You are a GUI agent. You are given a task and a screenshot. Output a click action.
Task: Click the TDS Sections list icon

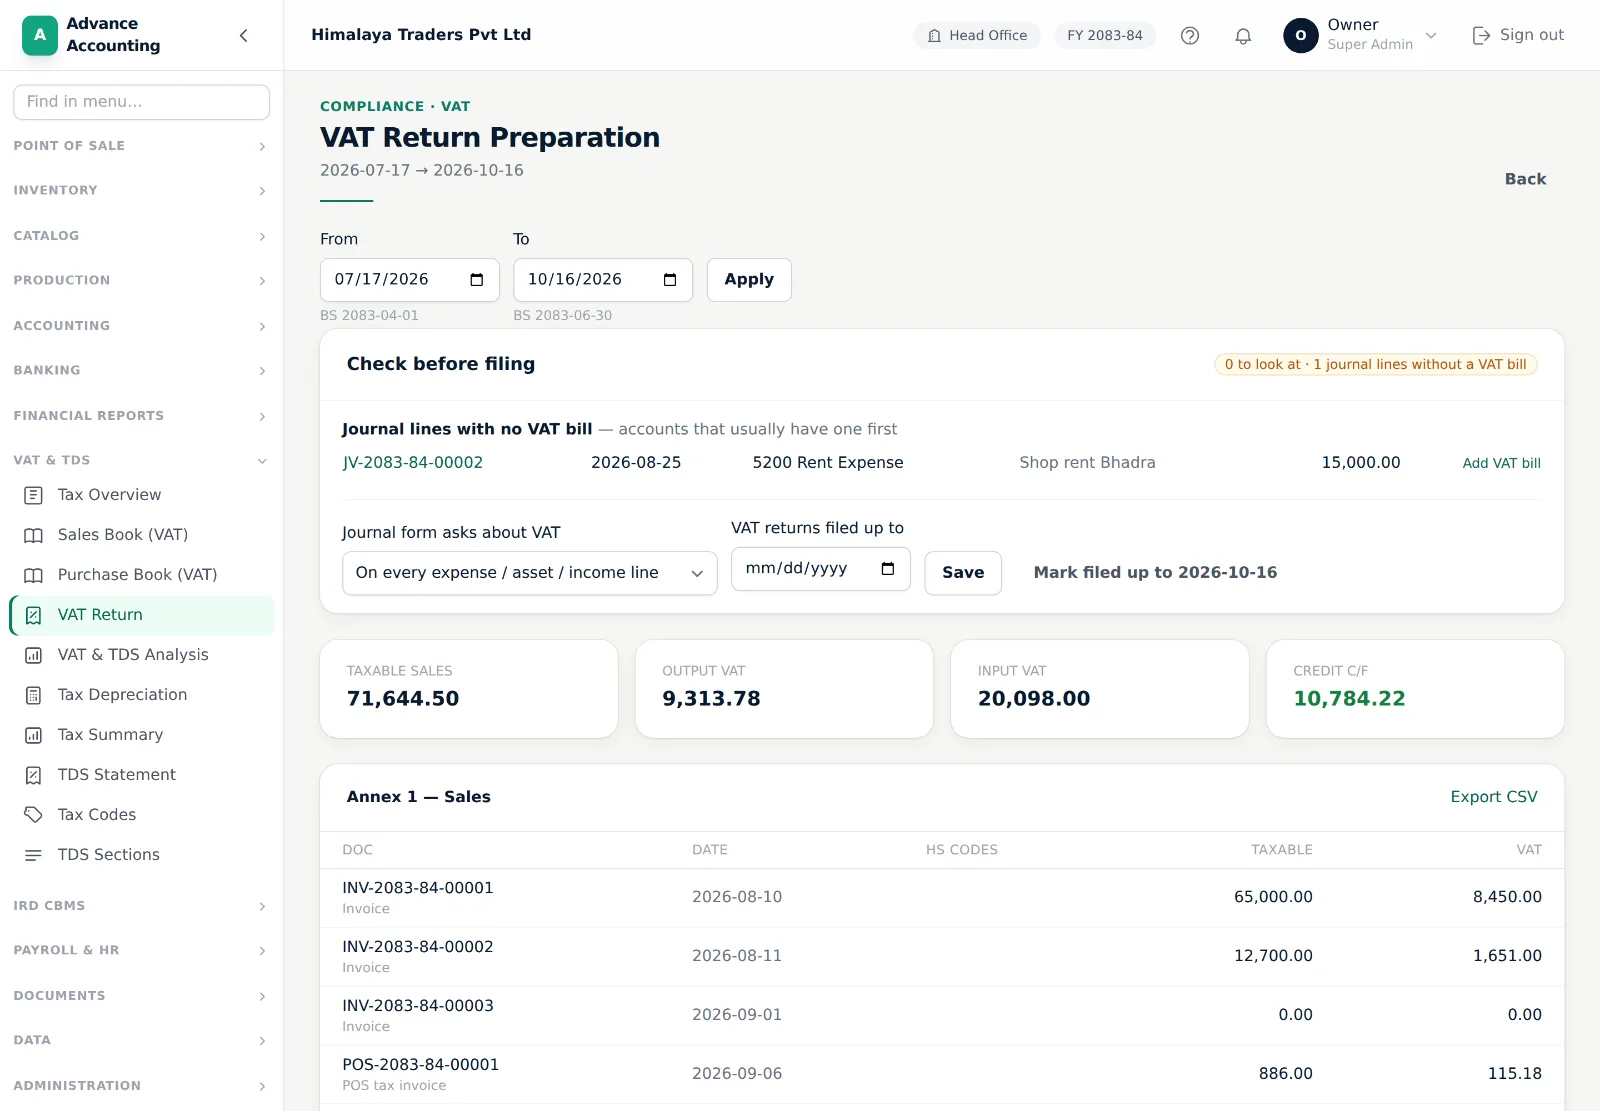pos(34,855)
